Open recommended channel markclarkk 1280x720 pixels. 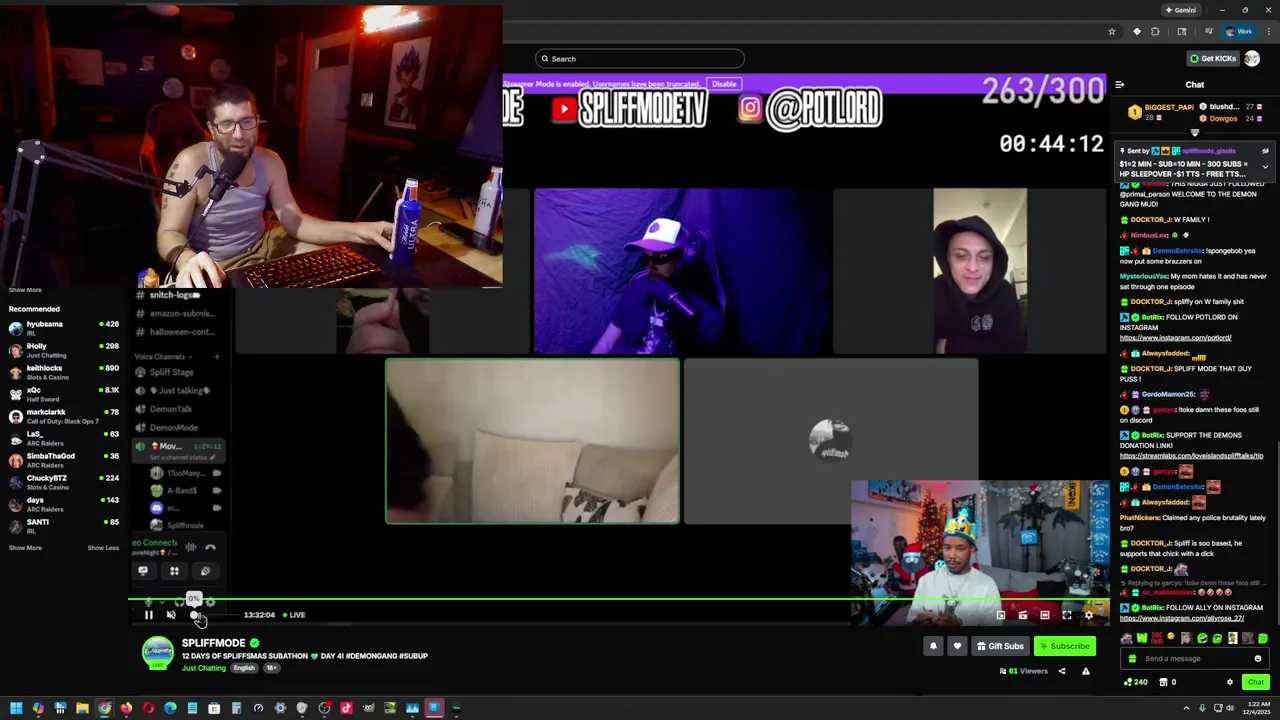(64, 416)
